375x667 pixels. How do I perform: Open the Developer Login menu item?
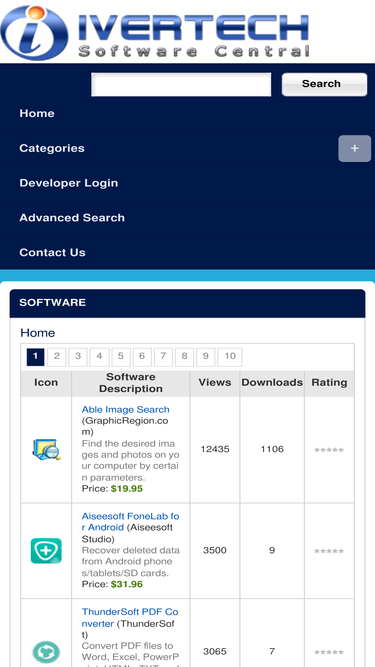(69, 183)
